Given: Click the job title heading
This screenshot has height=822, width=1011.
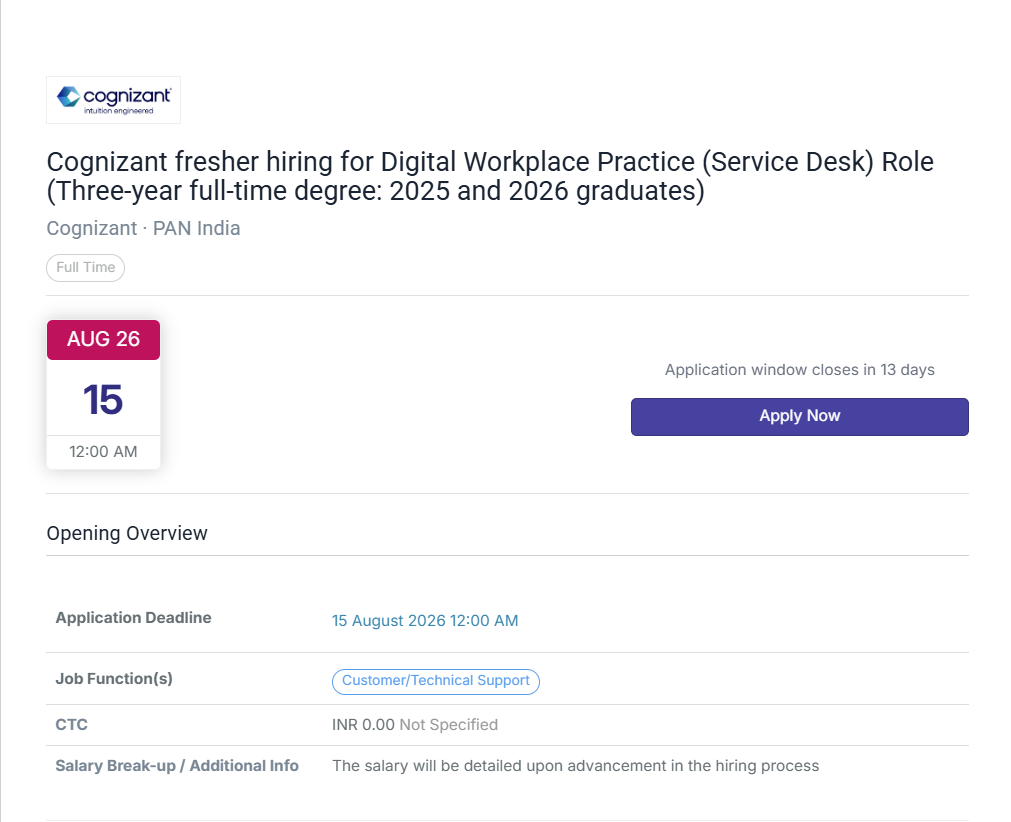Looking at the screenshot, I should tap(490, 176).
